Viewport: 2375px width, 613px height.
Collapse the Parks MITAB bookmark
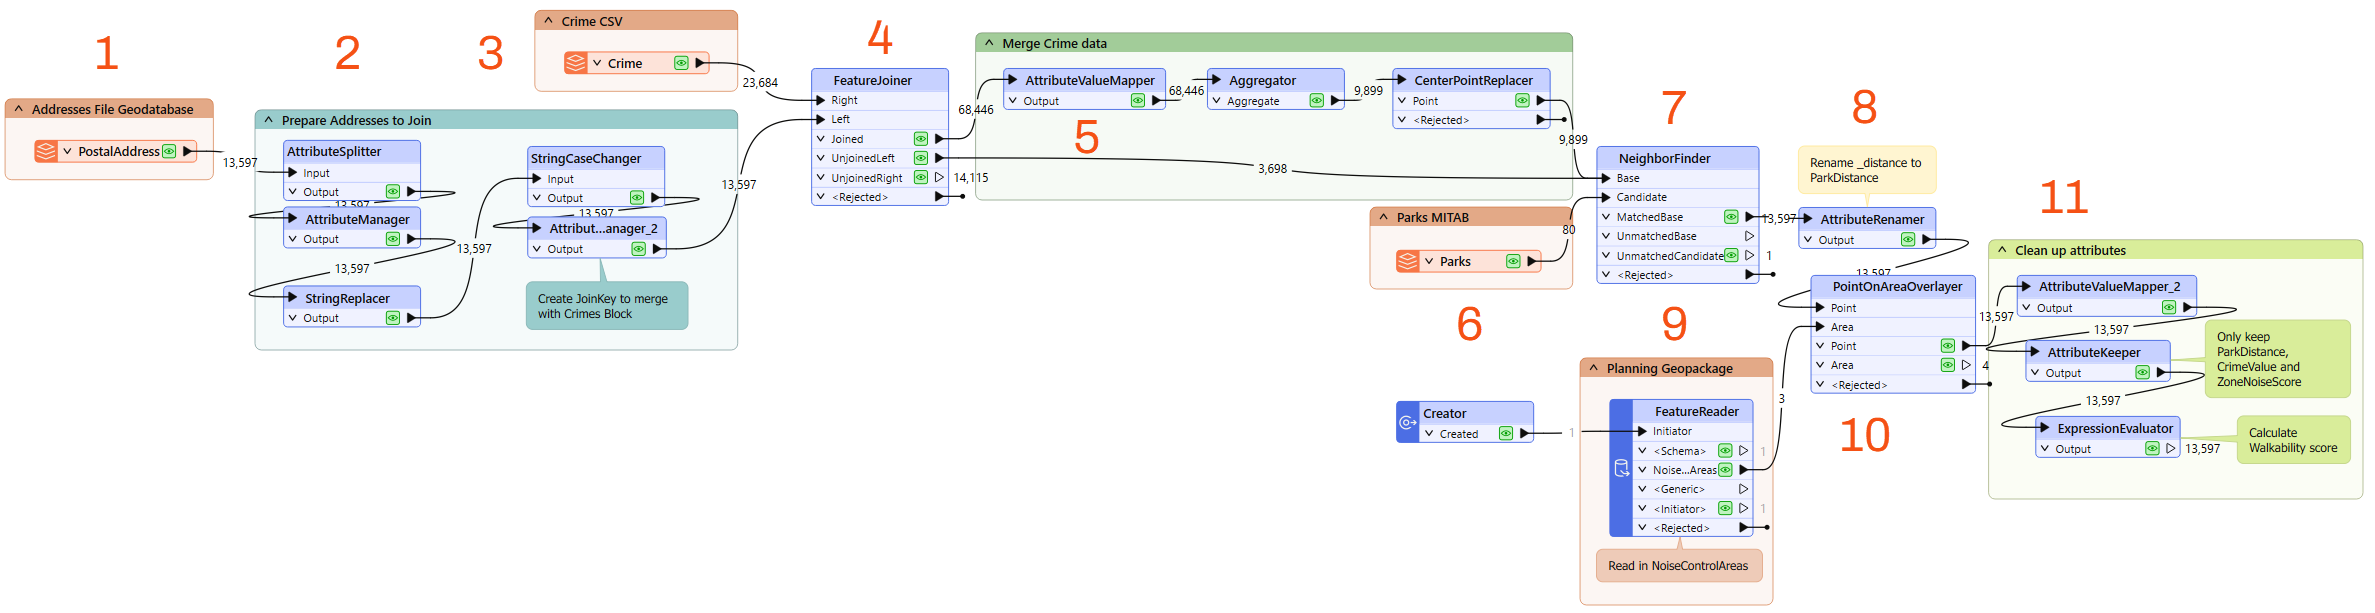(x=1384, y=217)
